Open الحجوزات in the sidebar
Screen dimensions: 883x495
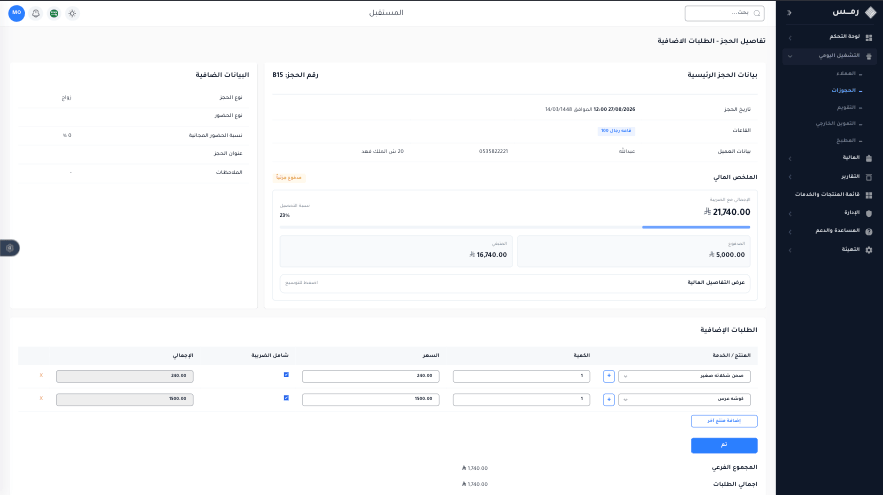click(x=843, y=90)
